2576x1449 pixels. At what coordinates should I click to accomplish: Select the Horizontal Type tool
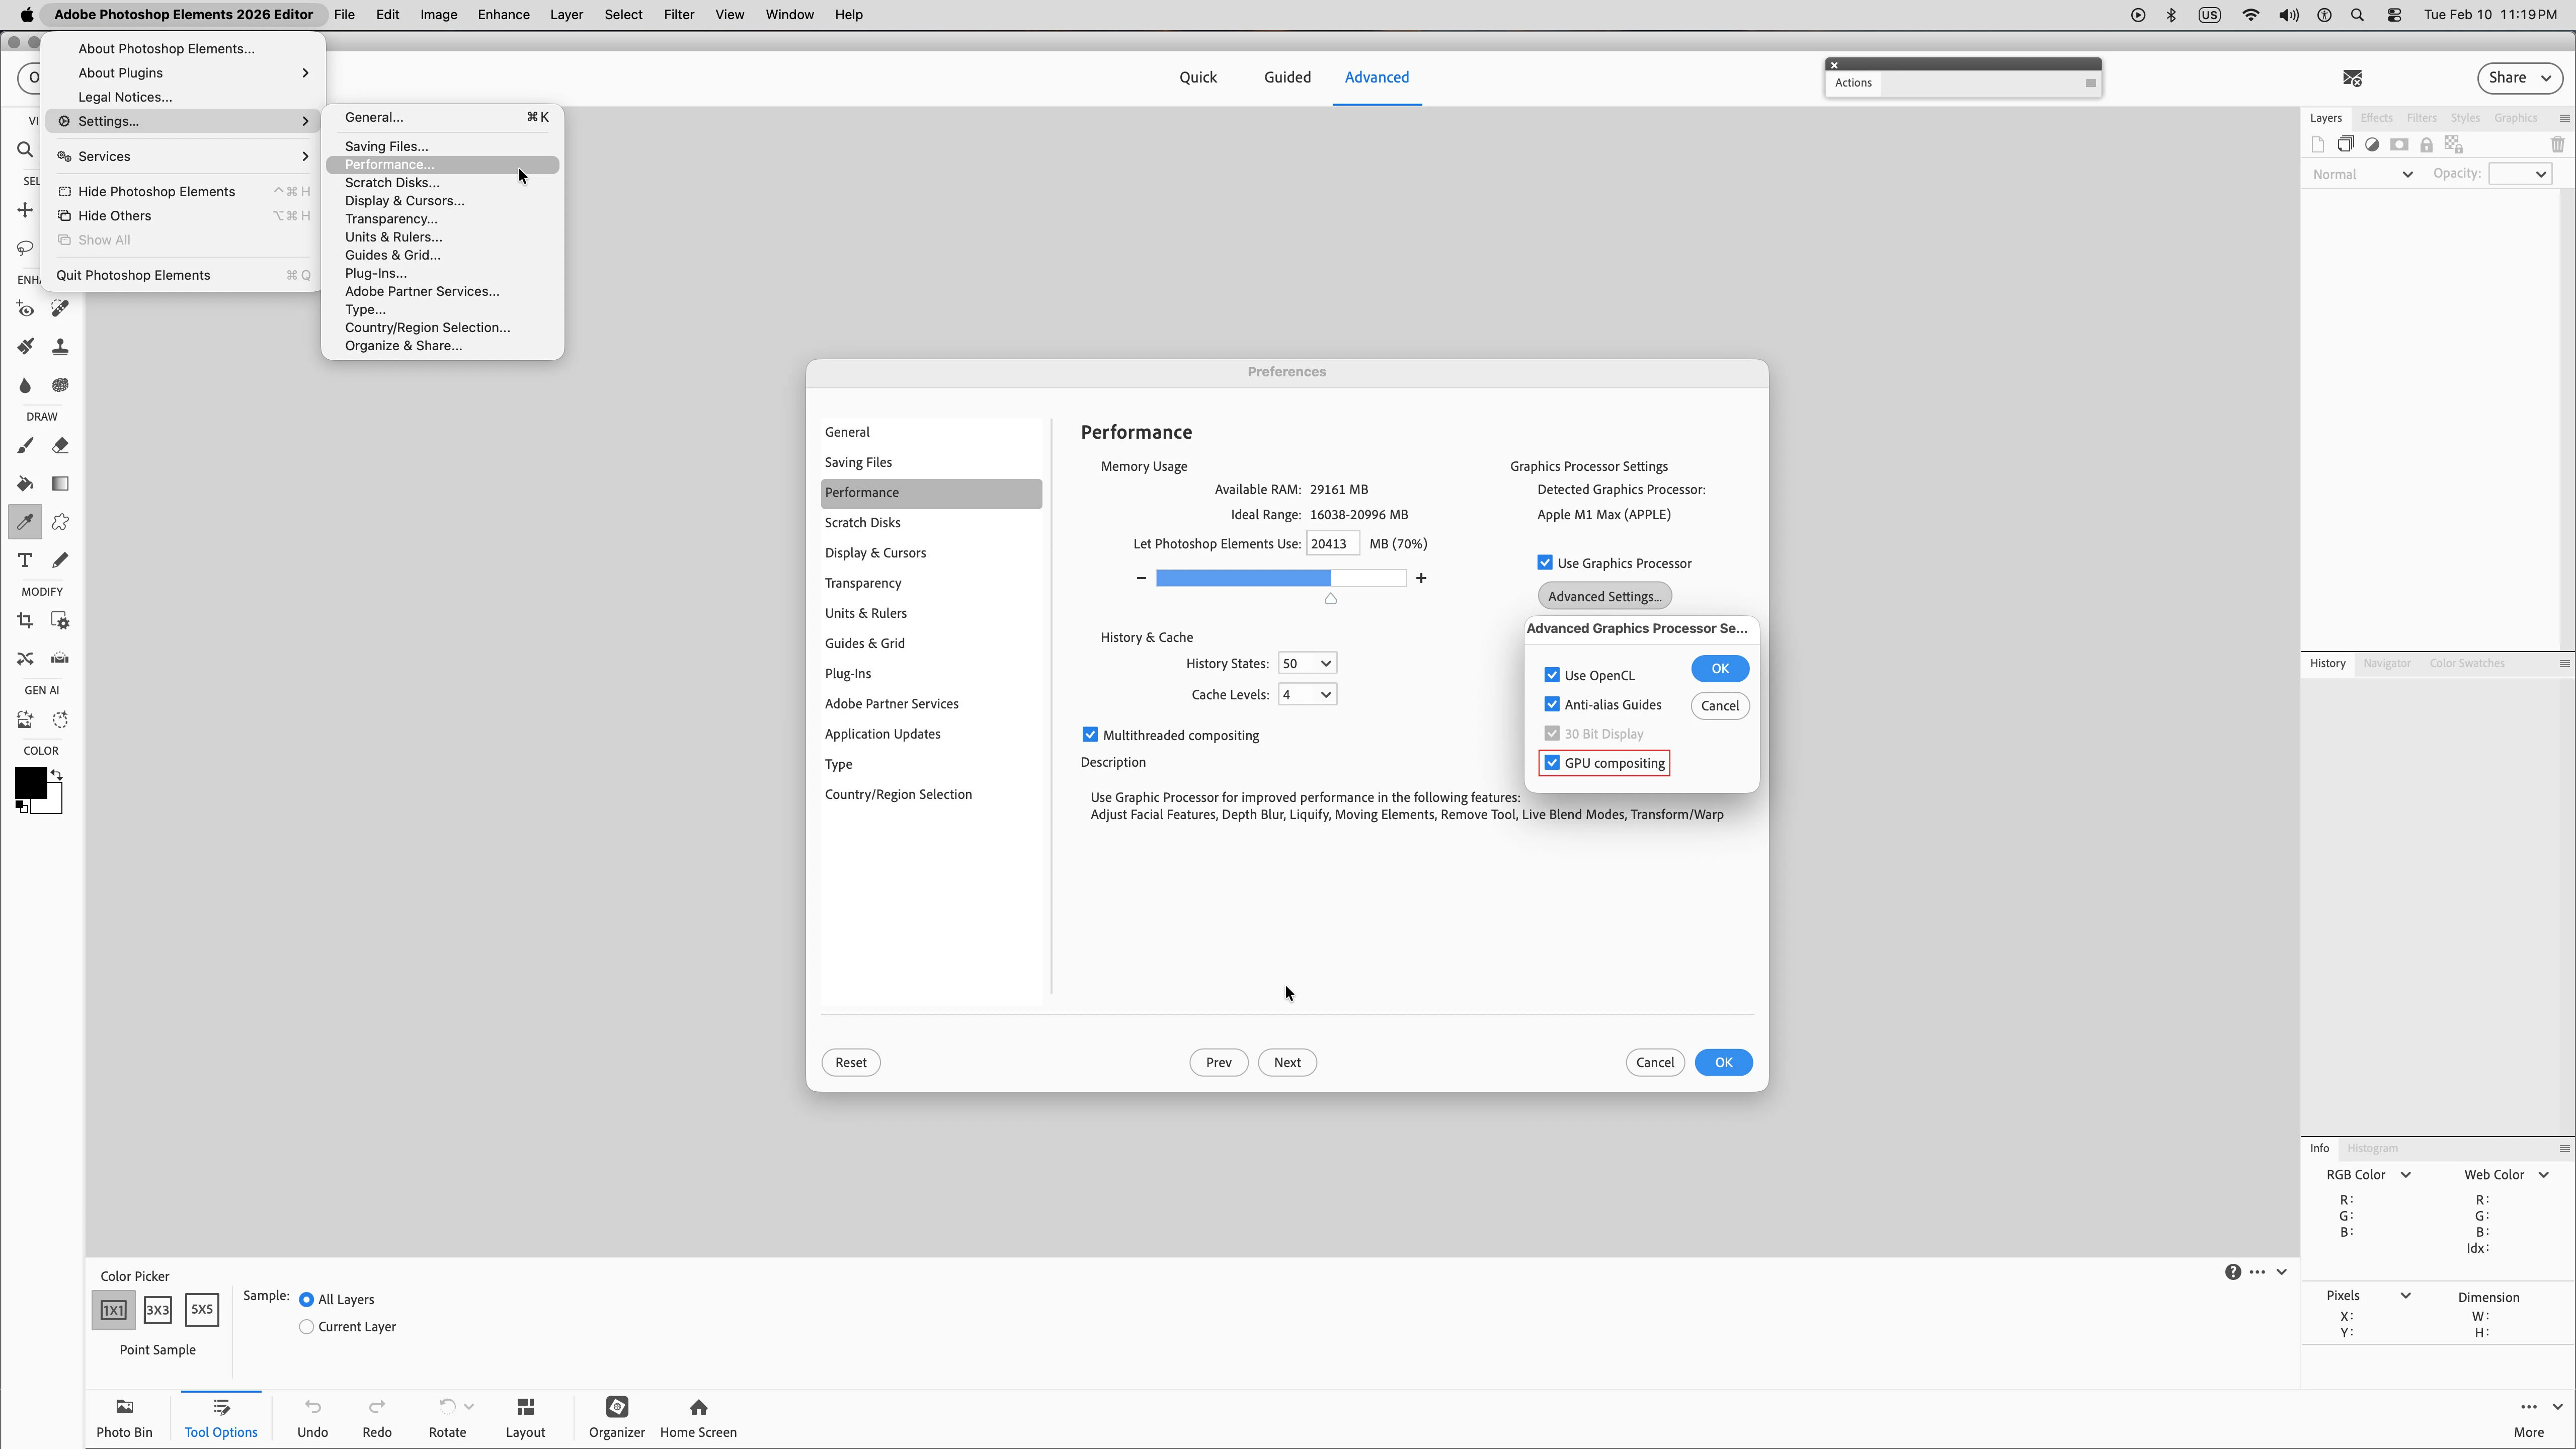pos(25,560)
